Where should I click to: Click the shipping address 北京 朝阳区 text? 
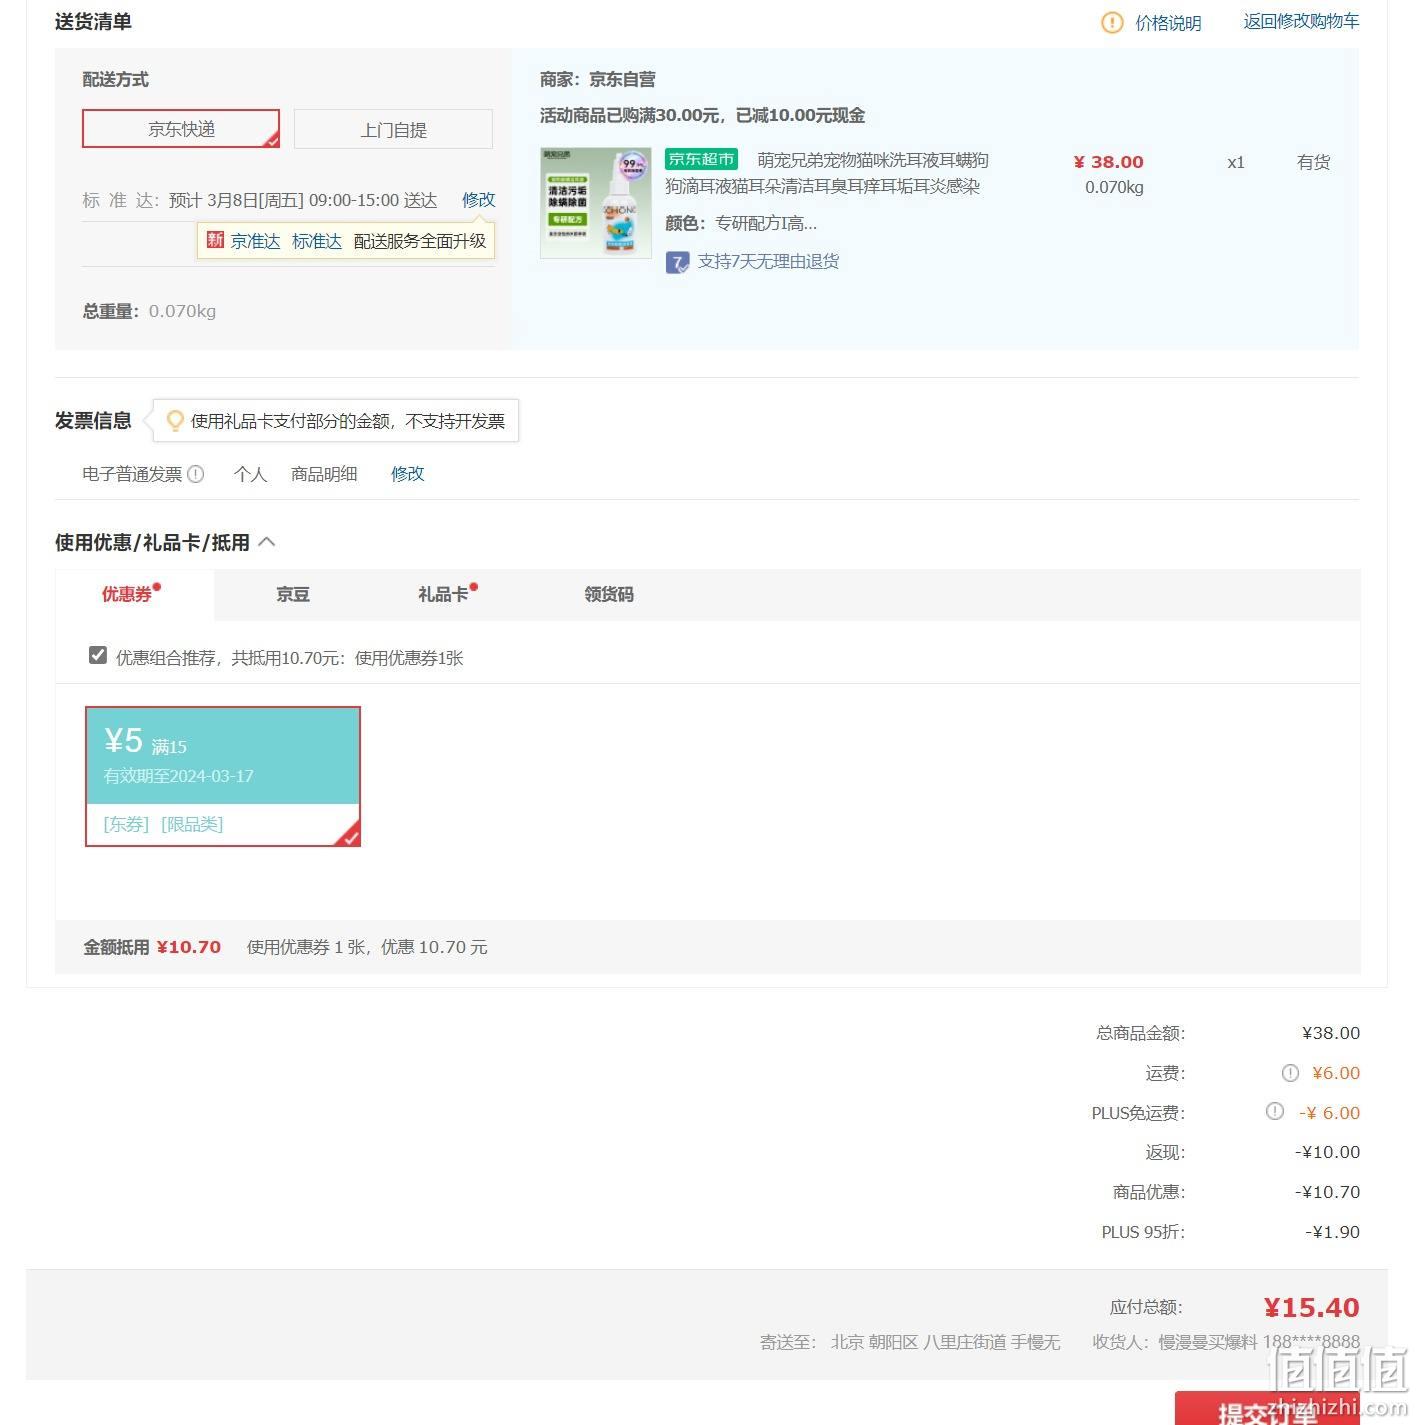click(x=945, y=1342)
